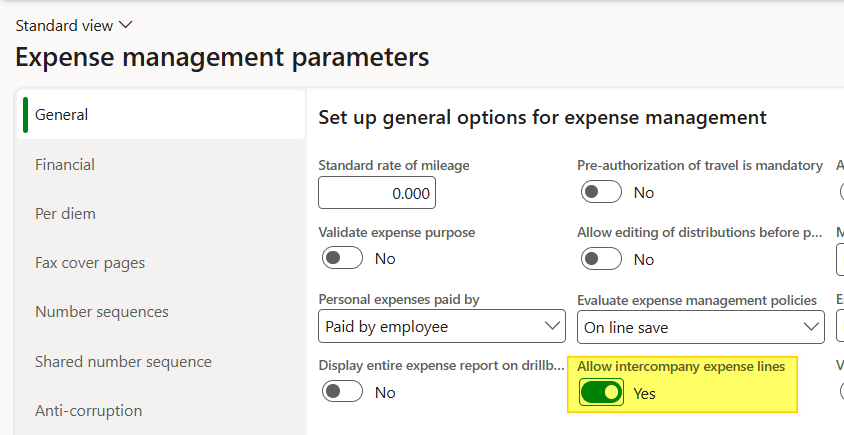Turn on Display entire expense report toggle

pyautogui.click(x=342, y=392)
